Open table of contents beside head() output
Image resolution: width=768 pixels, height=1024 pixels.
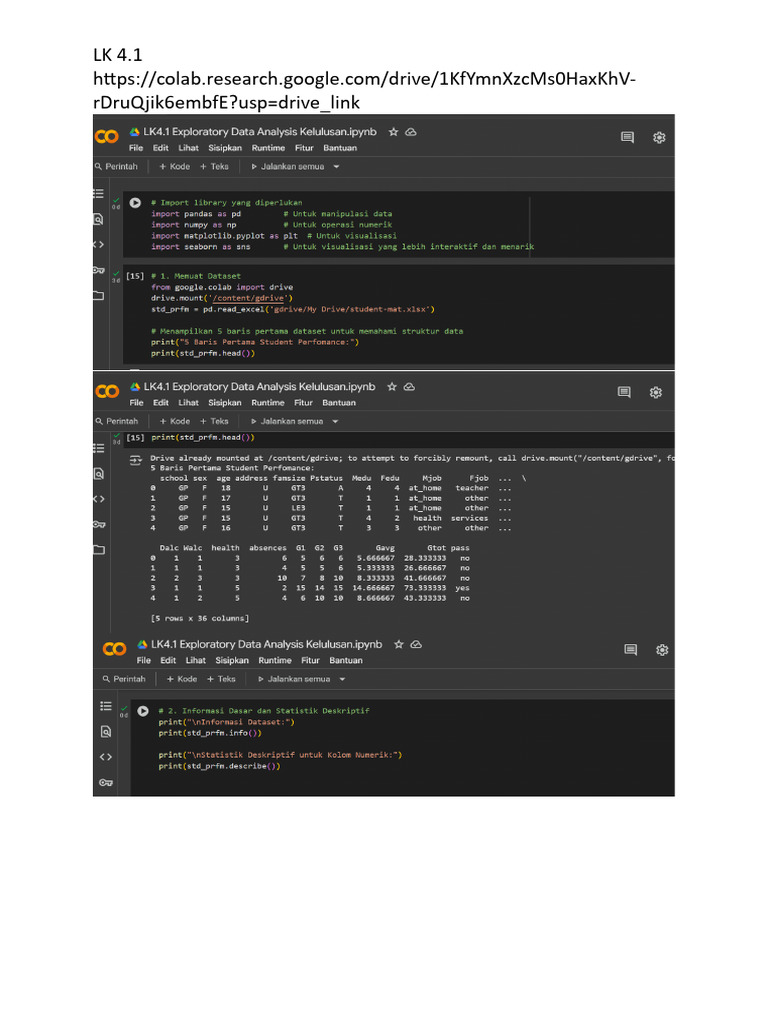click(99, 448)
